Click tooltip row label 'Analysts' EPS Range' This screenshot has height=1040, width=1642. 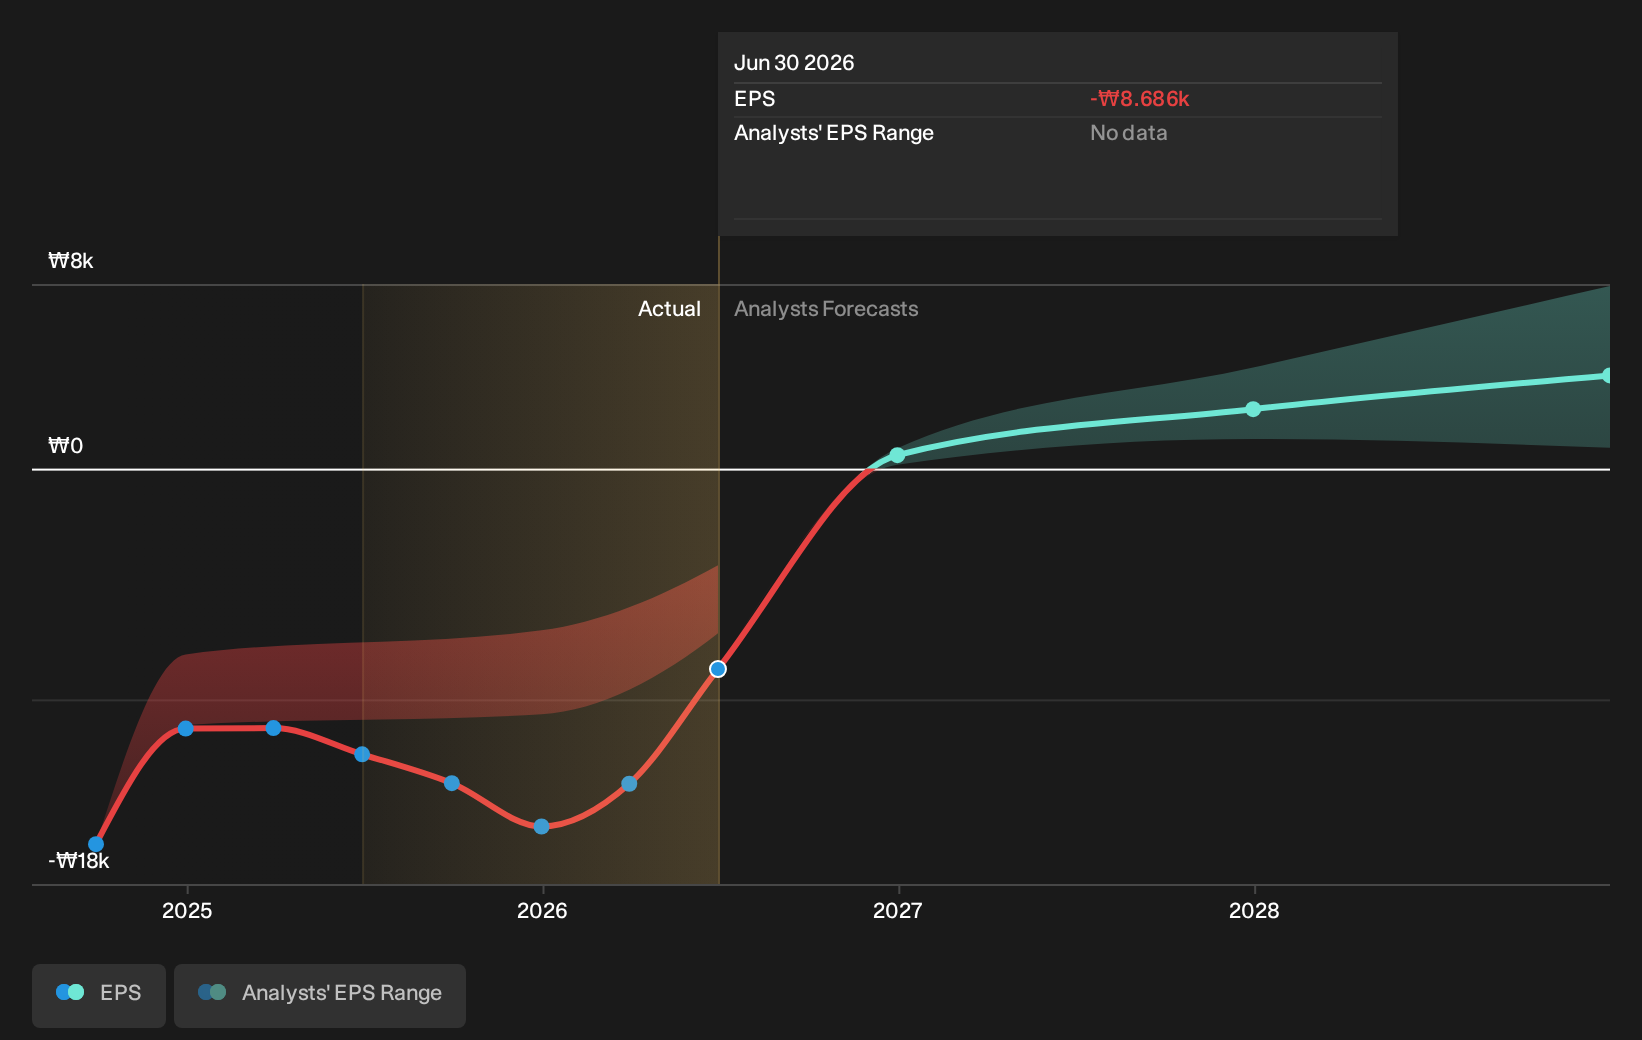[x=834, y=133]
